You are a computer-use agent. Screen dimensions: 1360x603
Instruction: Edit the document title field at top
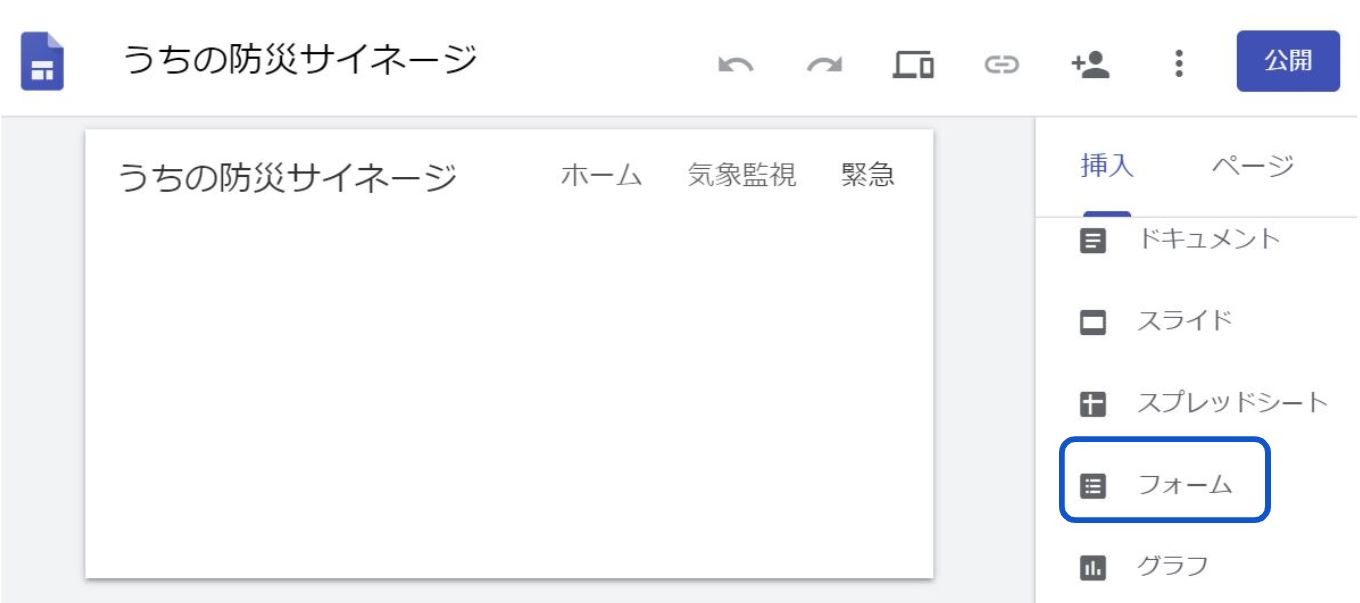click(x=300, y=61)
